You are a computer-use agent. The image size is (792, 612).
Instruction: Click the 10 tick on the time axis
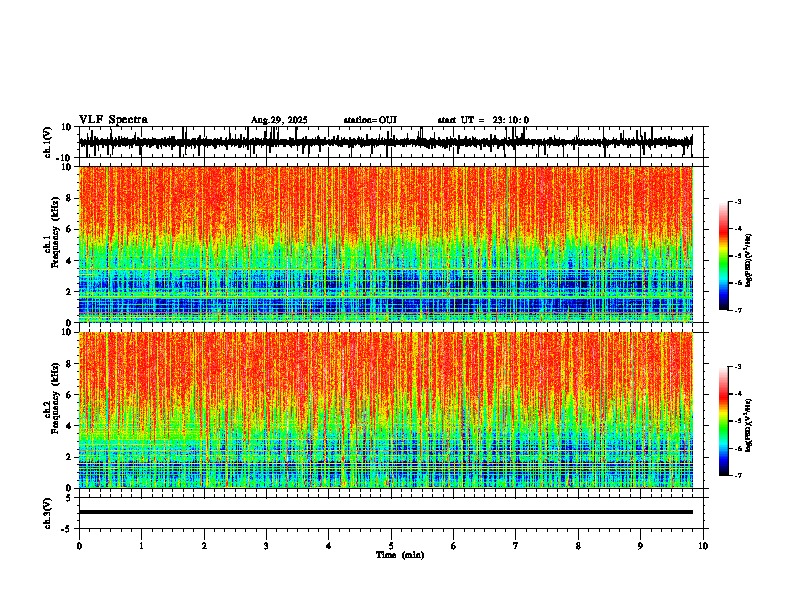(x=703, y=546)
